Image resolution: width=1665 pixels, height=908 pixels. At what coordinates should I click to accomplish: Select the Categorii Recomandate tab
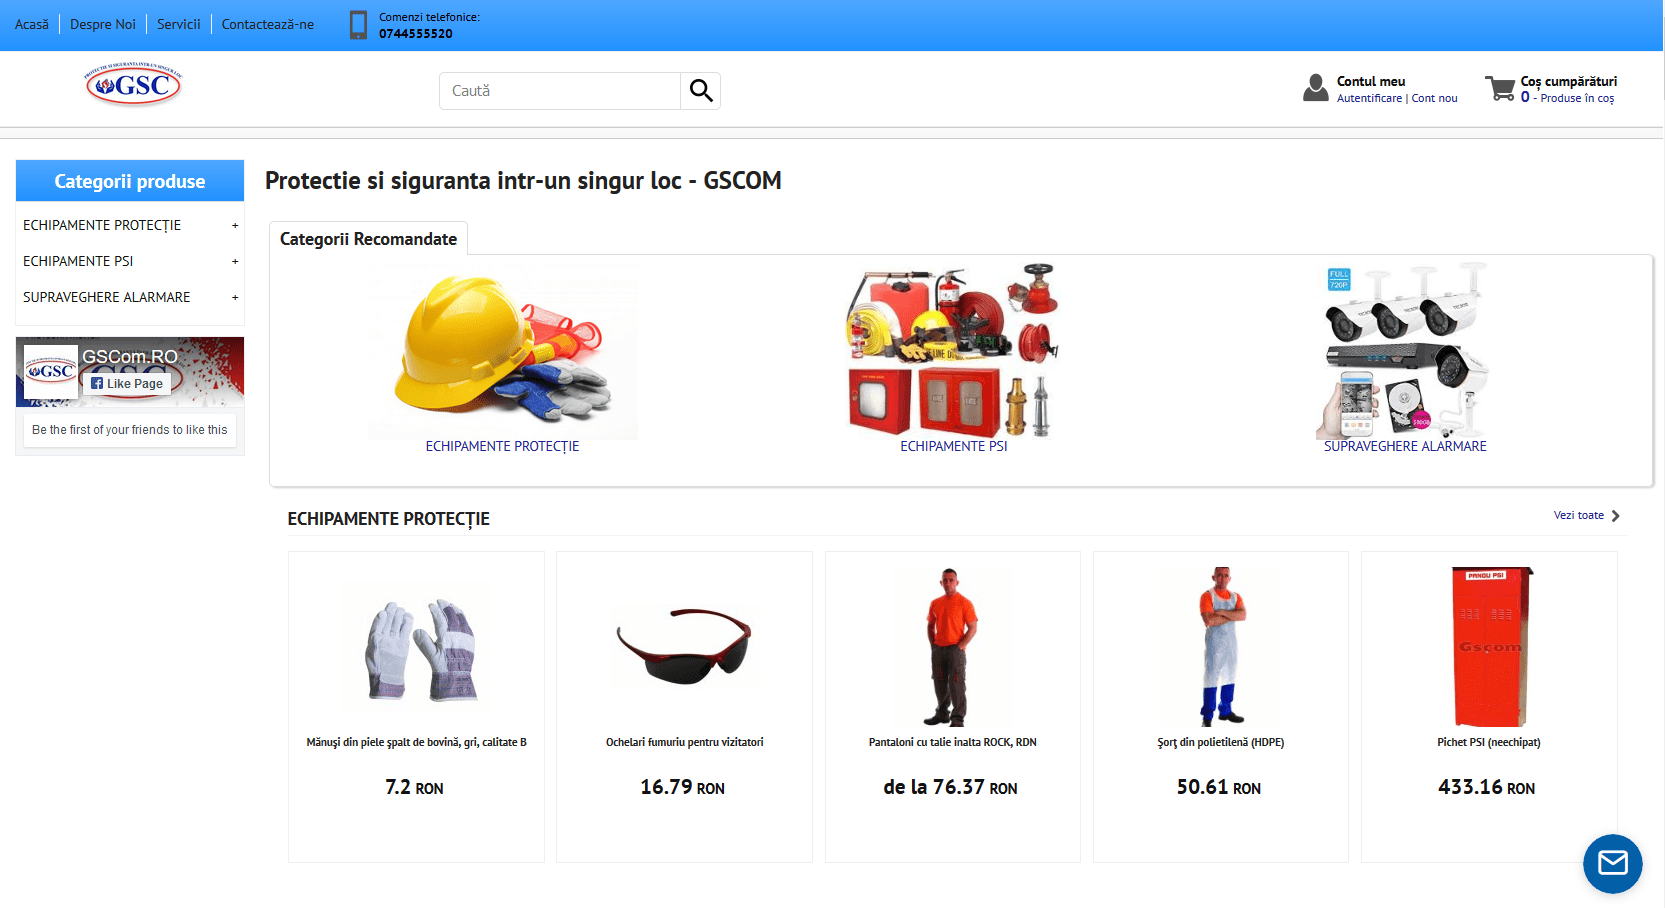(368, 239)
